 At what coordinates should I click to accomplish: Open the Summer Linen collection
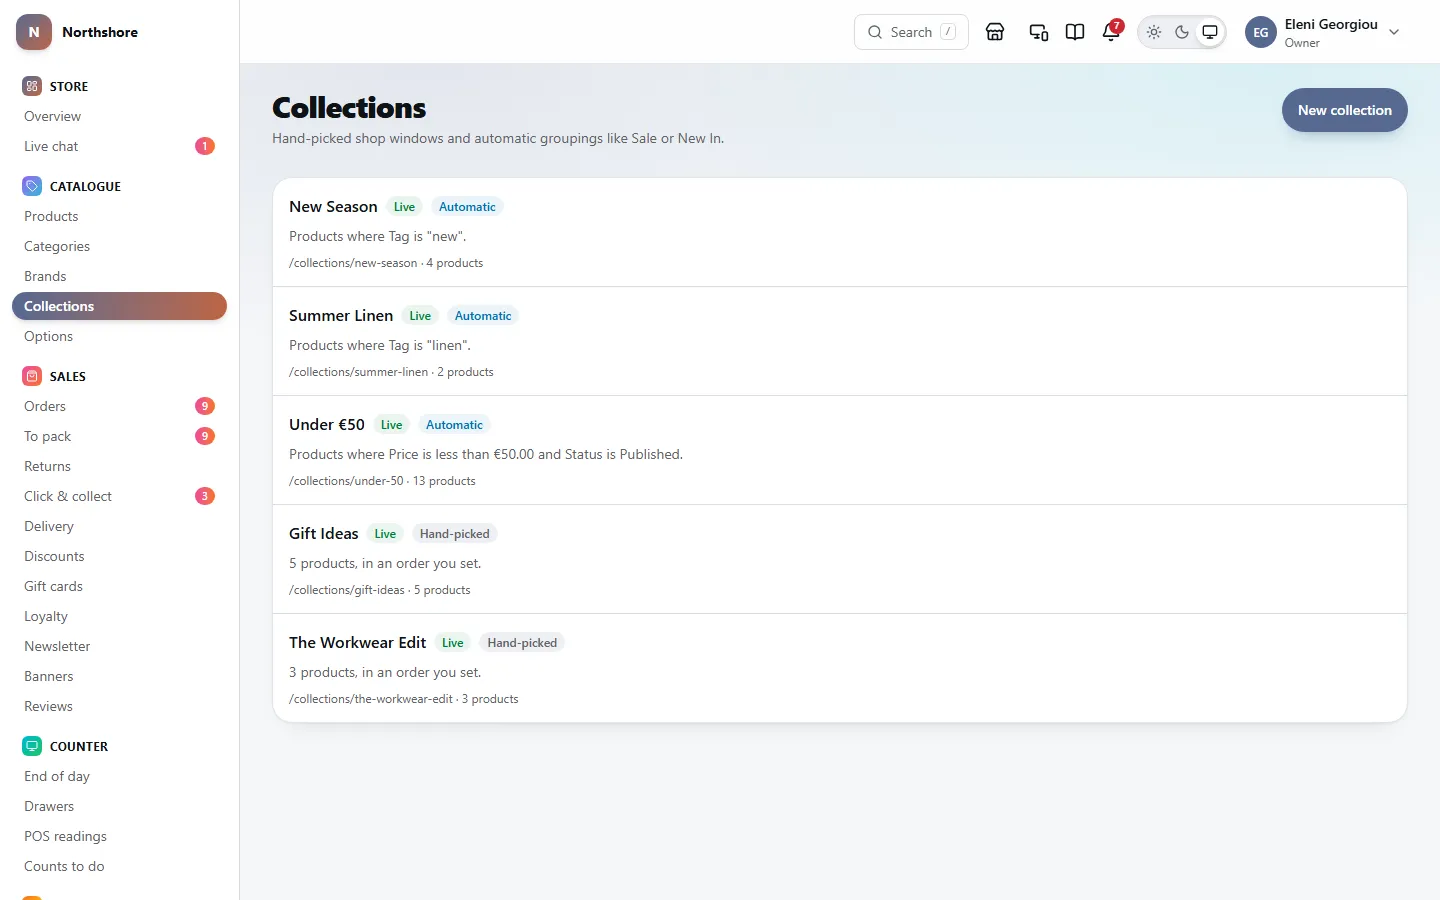click(840, 342)
